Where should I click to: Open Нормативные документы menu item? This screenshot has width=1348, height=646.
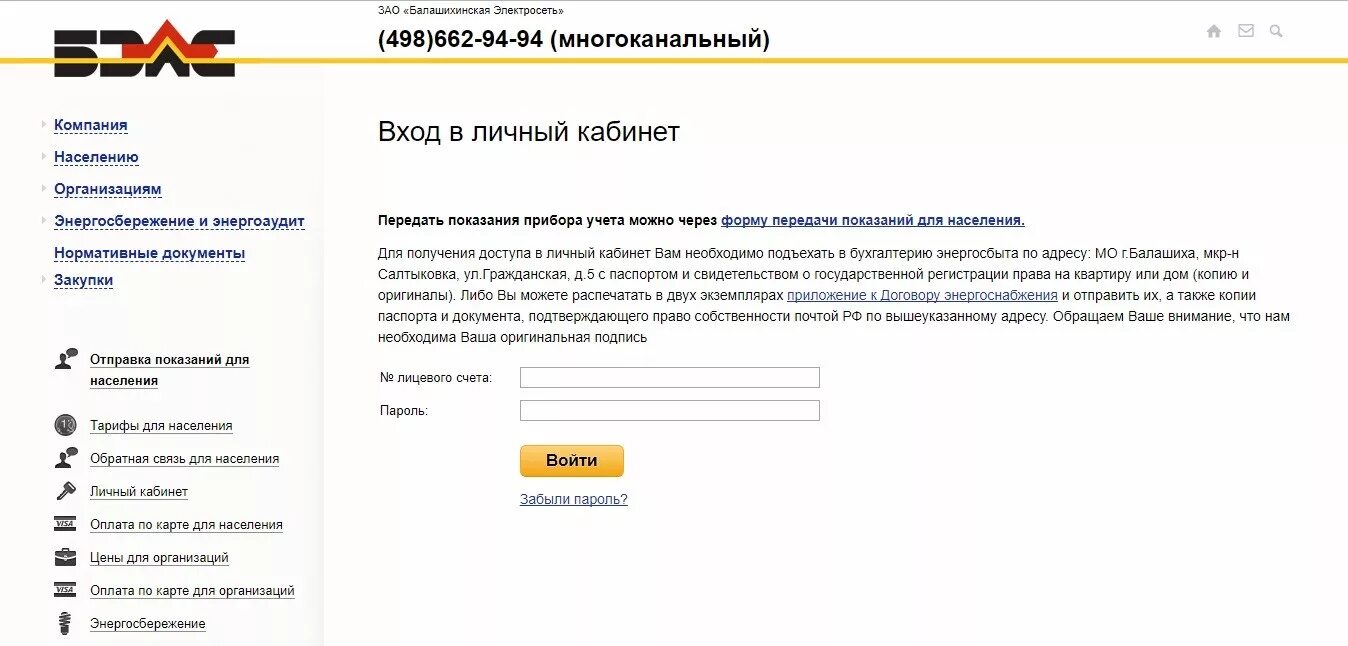(x=150, y=253)
